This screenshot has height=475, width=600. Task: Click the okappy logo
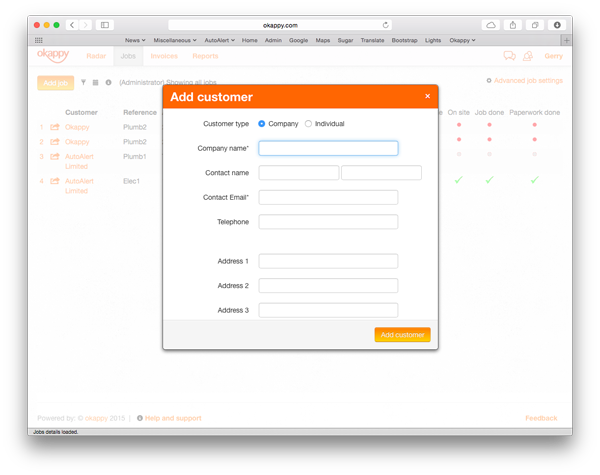(x=53, y=55)
